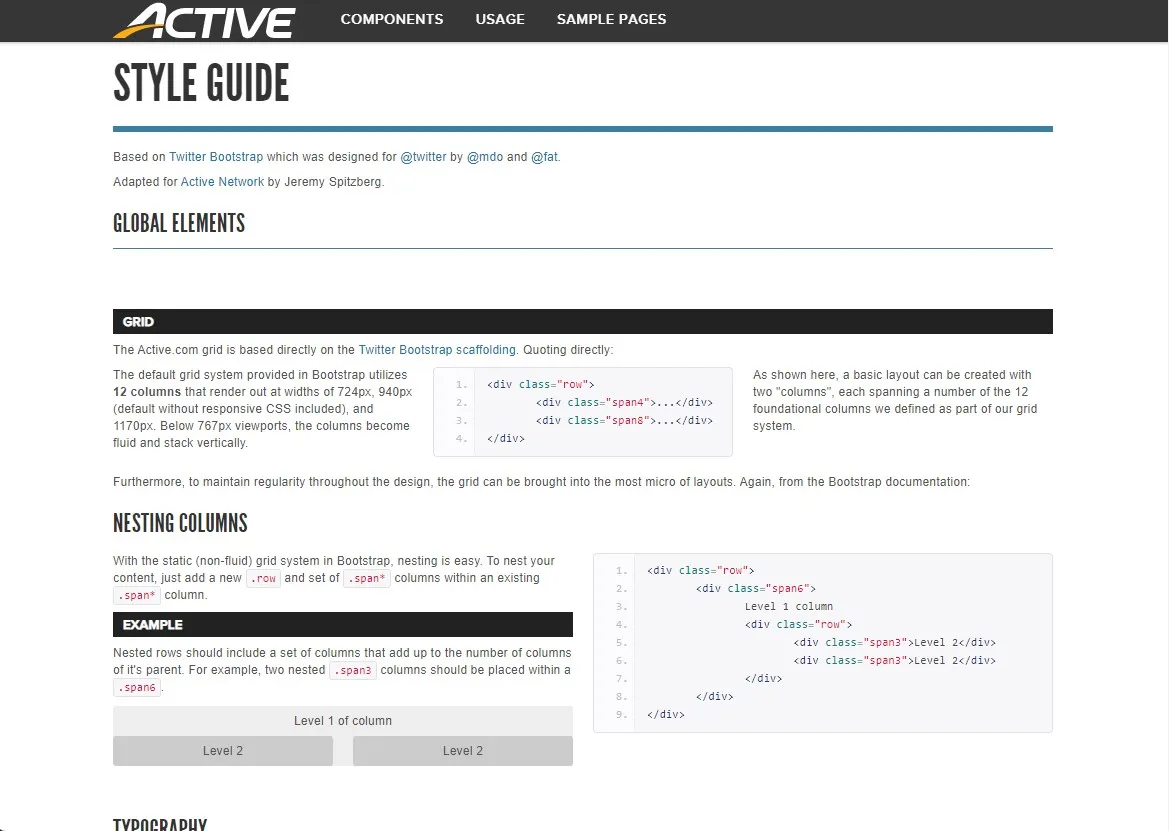The height and width of the screenshot is (831, 1169).
Task: Visit the @fat link
Action: point(544,157)
